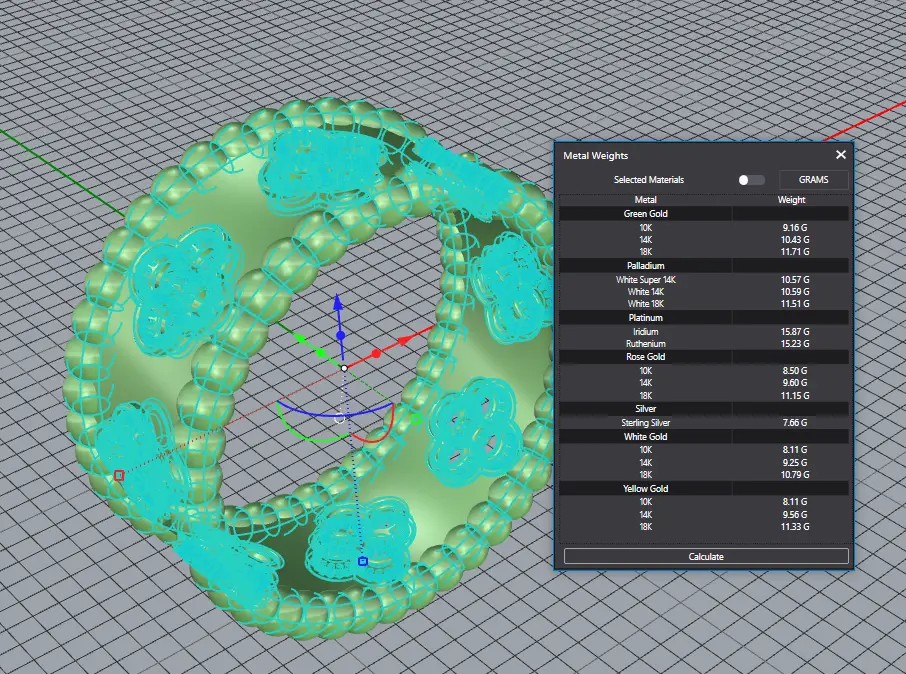
Task: Select the White Gold category header
Action: pos(703,436)
